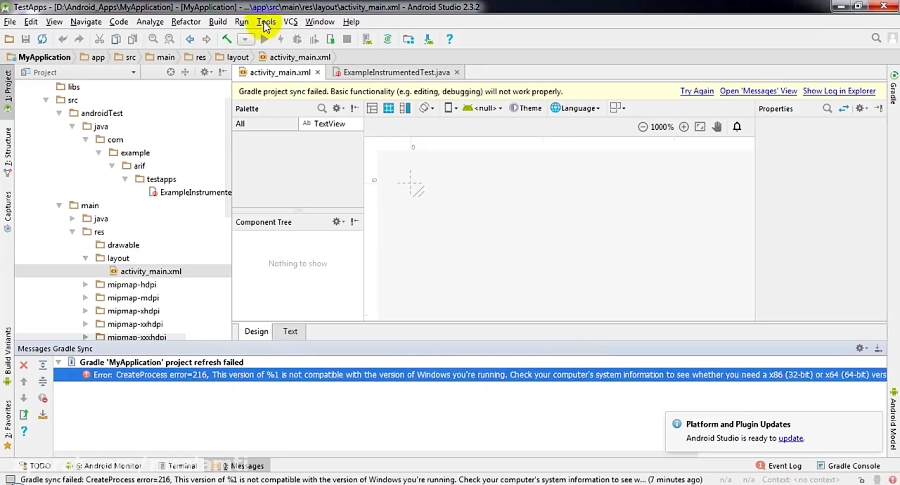Switch to ExampleInstrumentedTest.java tab

396,72
